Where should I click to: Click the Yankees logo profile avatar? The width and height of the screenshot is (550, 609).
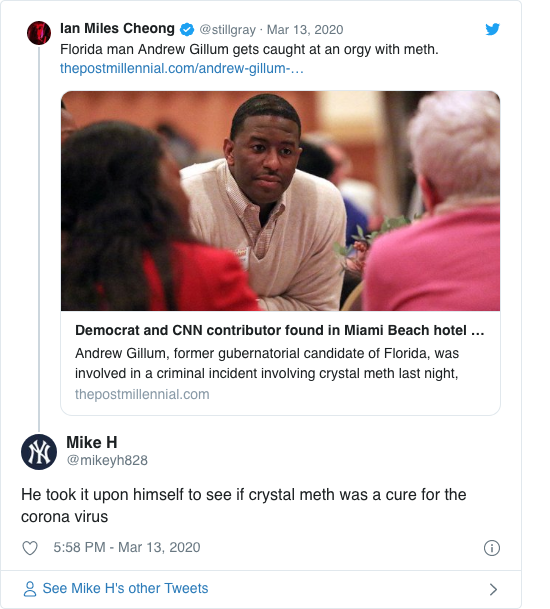pyautogui.click(x=39, y=452)
